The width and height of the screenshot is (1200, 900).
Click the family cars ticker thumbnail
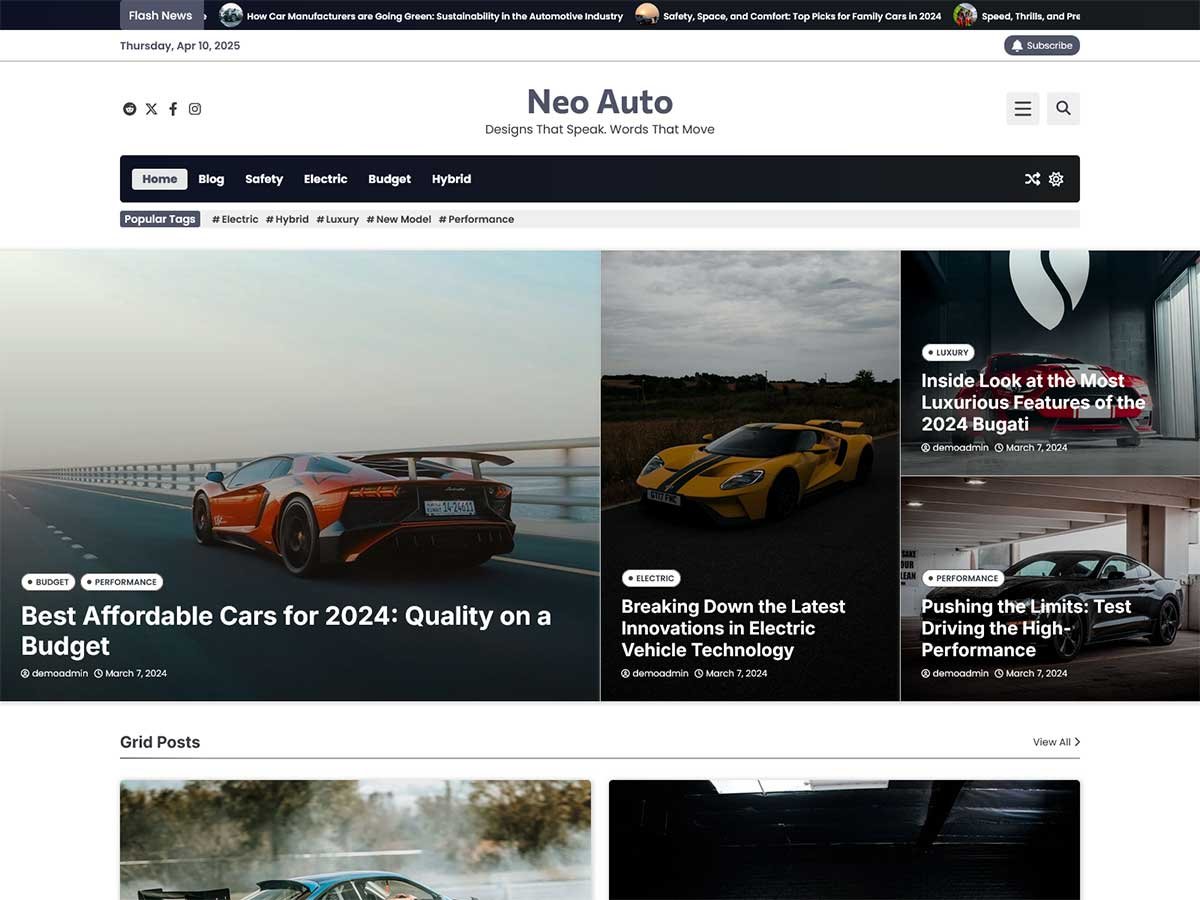pyautogui.click(x=647, y=15)
